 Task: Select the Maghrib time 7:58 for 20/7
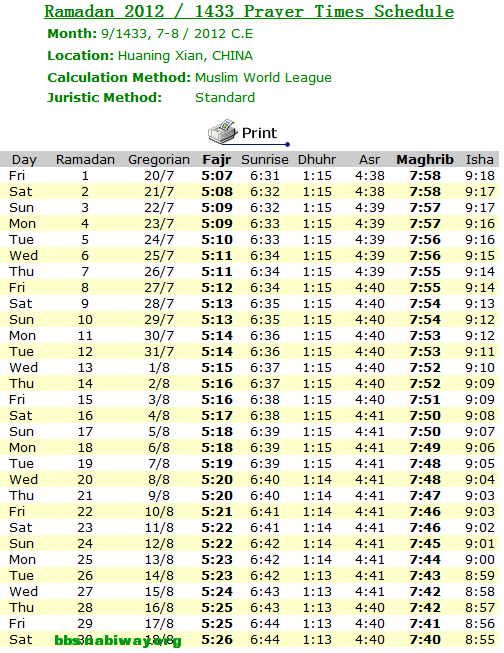coord(425,175)
